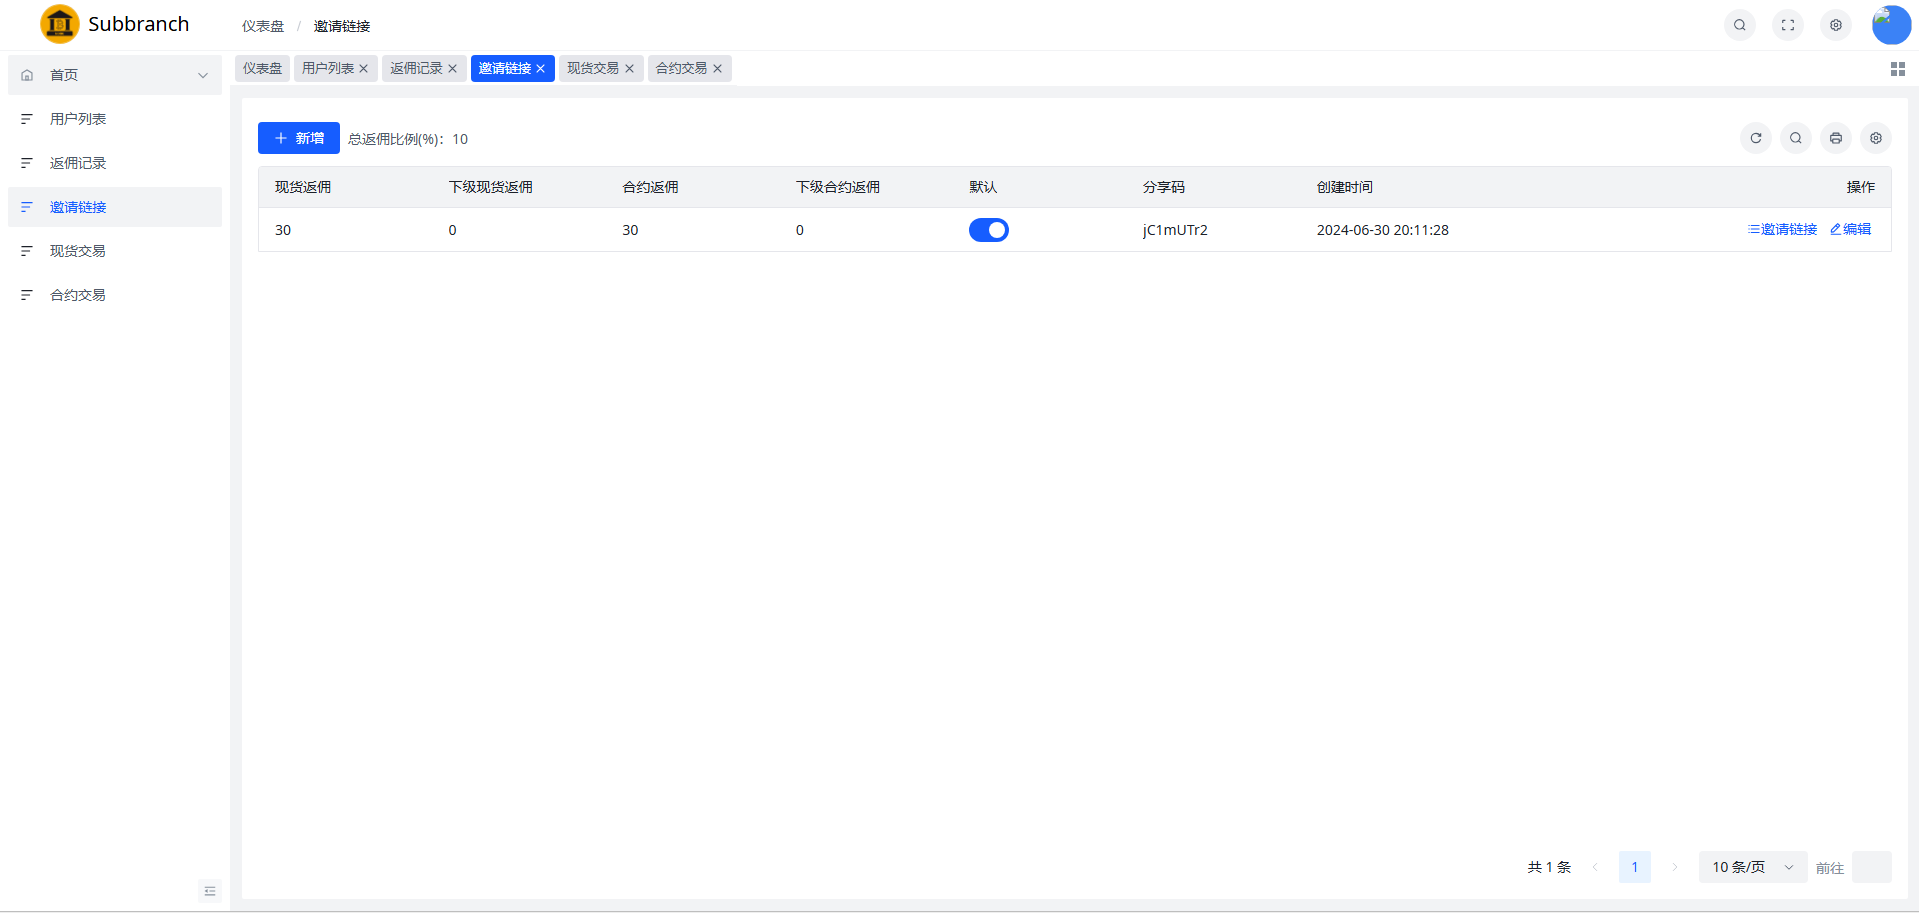
Task: Enter fullscreen mode via header icon
Action: (1788, 25)
